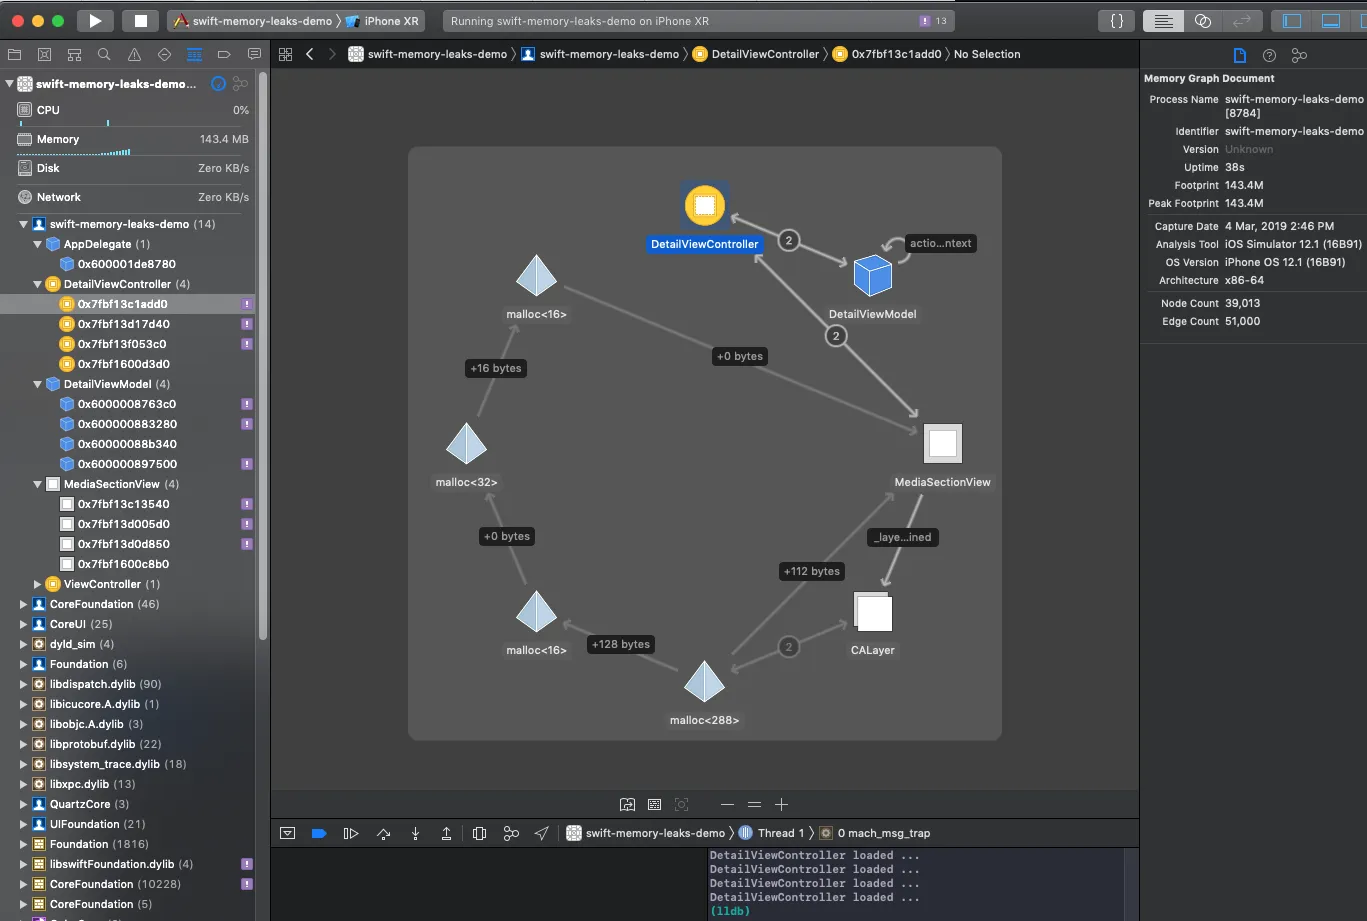
Task: Switch to the Version editor
Action: pyautogui.click(x=1242, y=21)
